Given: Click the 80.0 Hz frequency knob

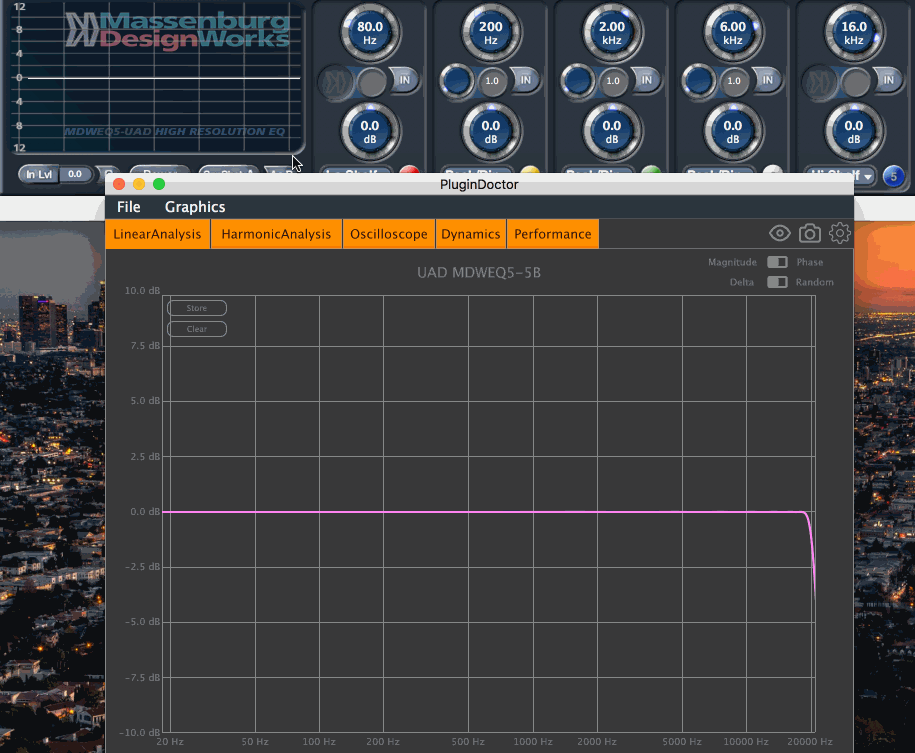Looking at the screenshot, I should click(x=370, y=33).
